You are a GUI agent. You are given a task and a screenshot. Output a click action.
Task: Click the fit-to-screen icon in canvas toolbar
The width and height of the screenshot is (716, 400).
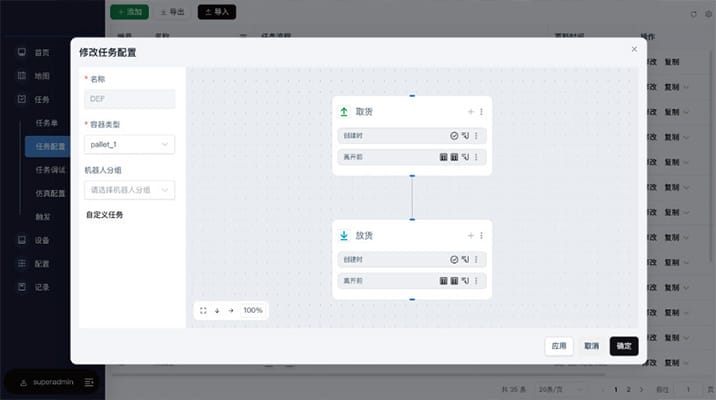coord(203,310)
